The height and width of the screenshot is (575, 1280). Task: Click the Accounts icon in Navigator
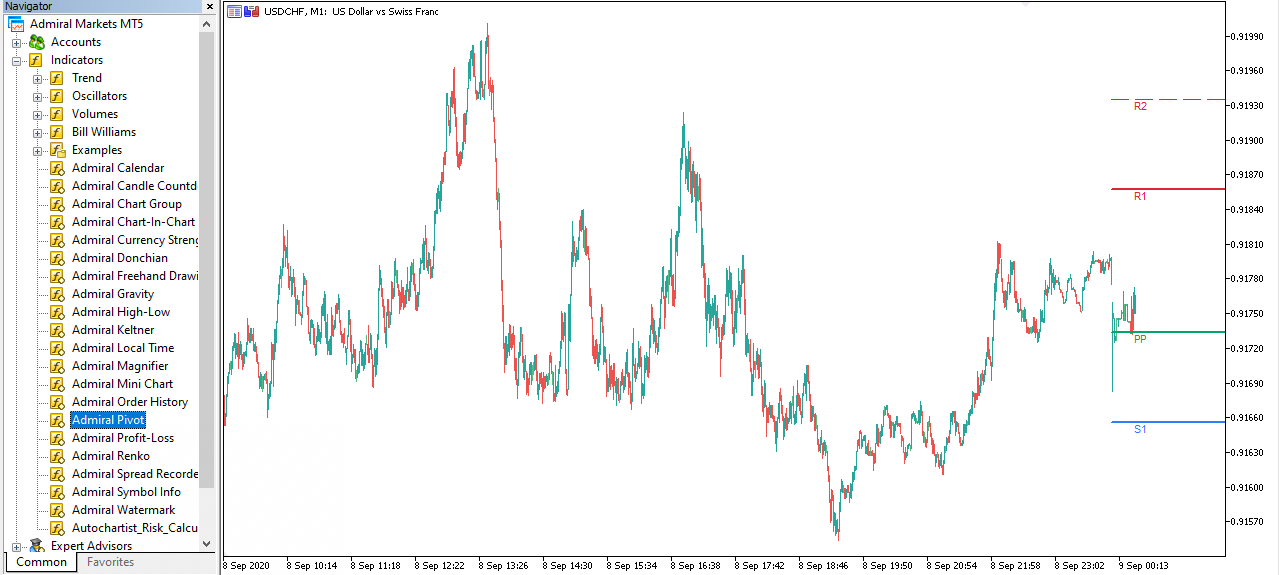(x=37, y=42)
